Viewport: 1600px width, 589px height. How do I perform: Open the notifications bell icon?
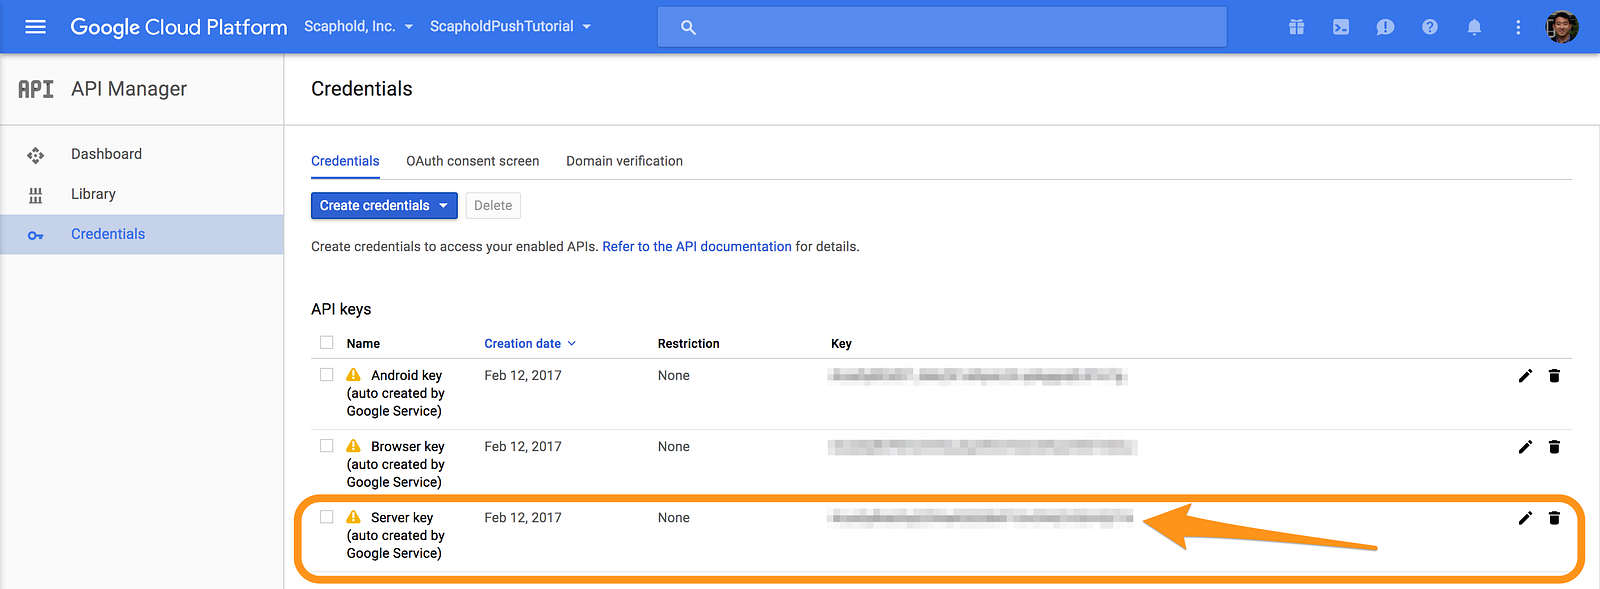pos(1474,27)
